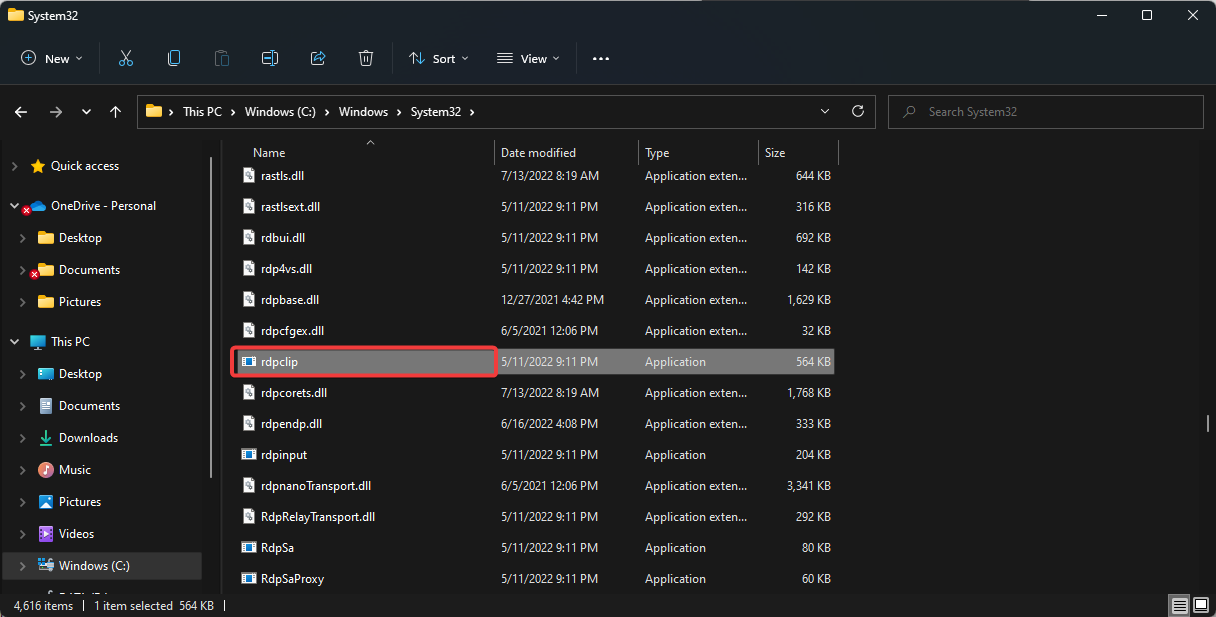Click the Rename icon in toolbar
Screen dimensions: 1216x617
269,58
